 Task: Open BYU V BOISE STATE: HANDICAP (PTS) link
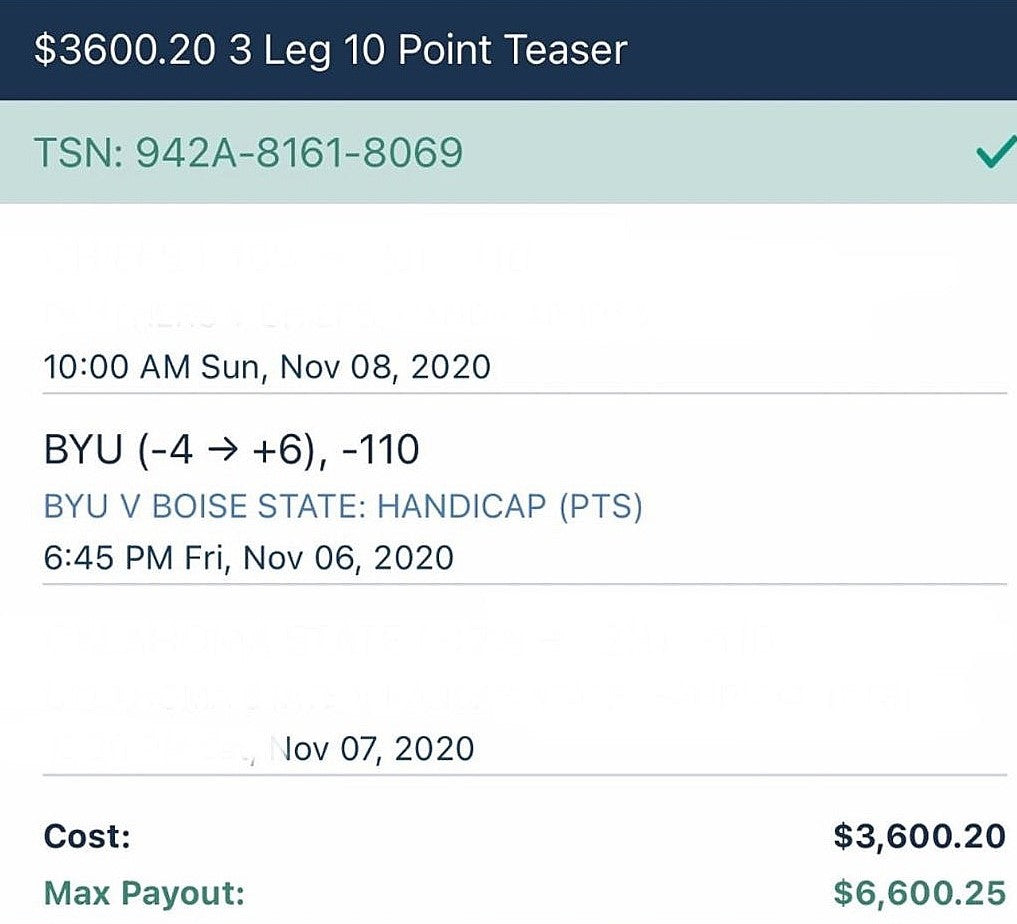[x=343, y=506]
